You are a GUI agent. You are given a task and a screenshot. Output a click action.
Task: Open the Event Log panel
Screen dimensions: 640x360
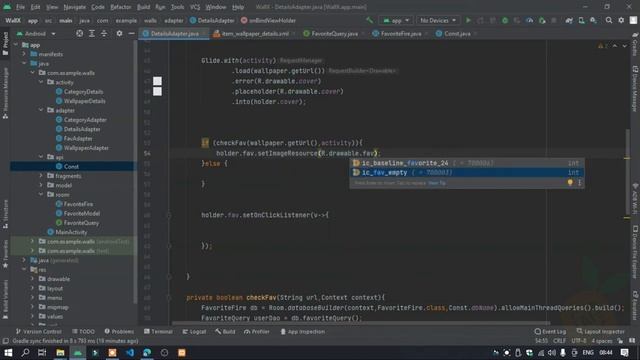coord(550,331)
